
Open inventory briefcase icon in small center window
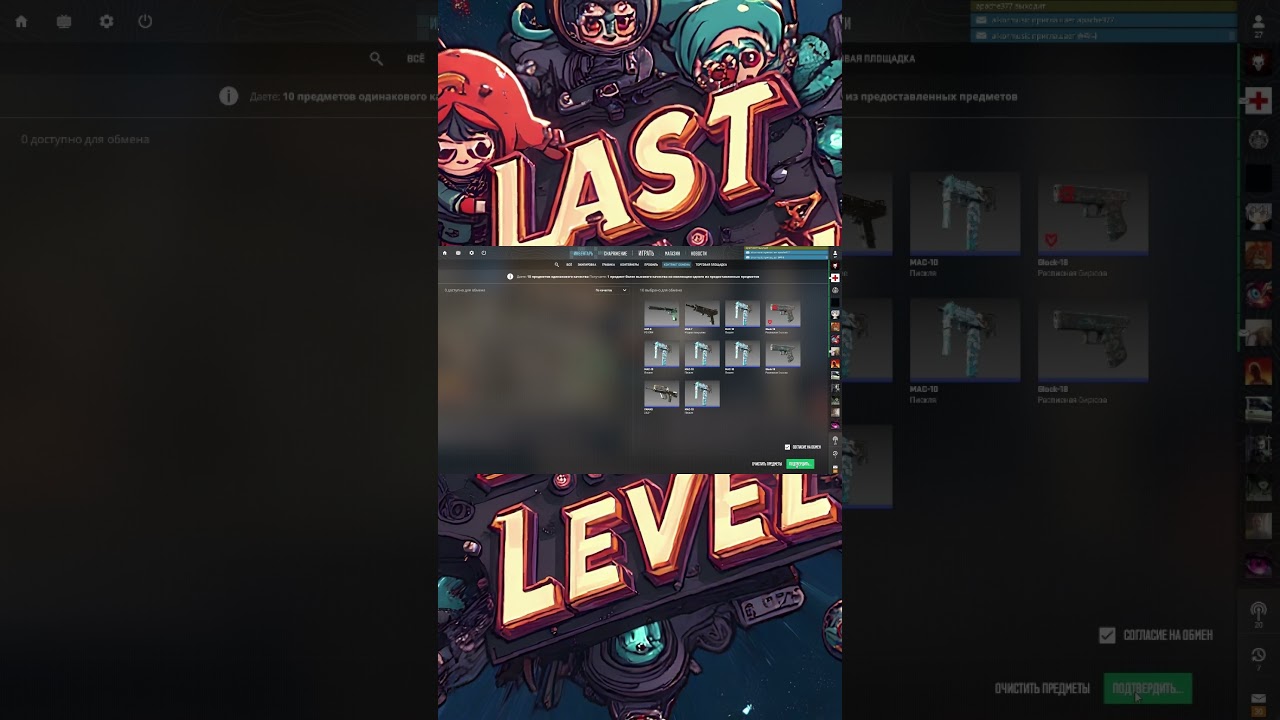(458, 253)
